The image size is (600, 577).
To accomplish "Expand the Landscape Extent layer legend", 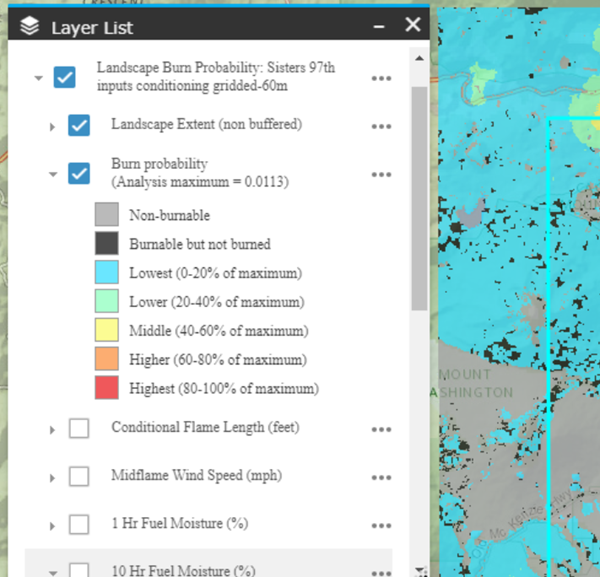I will click(52, 126).
